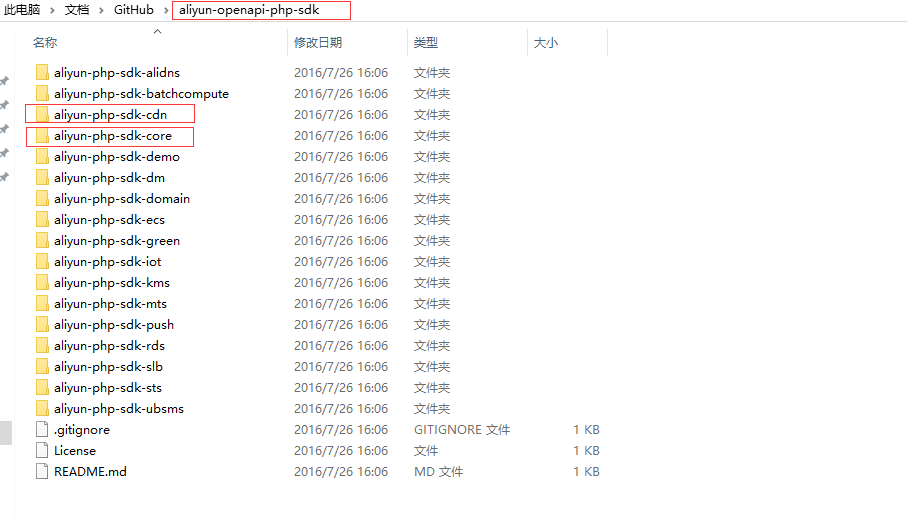Click the aliyun-php-sdk-domain folder icon
Screen dimensions: 907x519
(42, 198)
